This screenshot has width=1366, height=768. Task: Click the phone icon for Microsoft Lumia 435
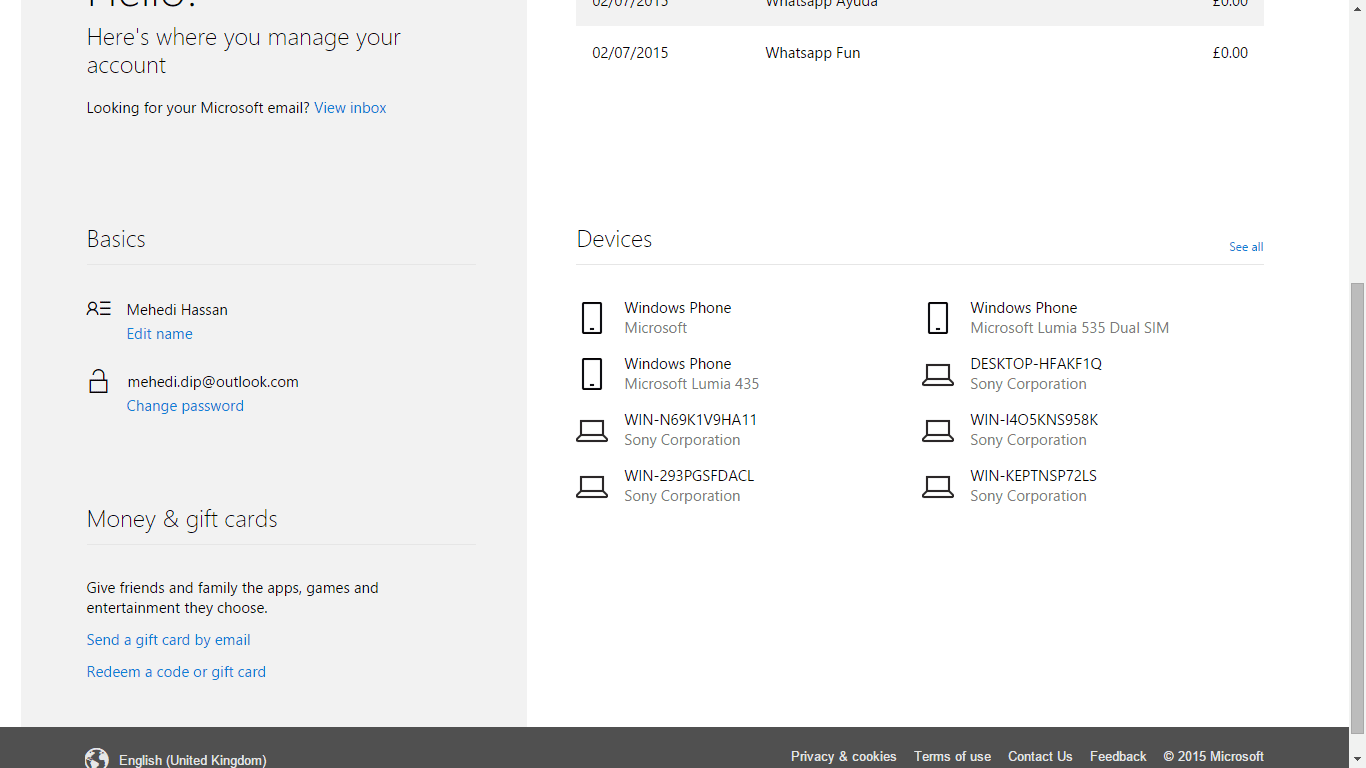[592, 374]
